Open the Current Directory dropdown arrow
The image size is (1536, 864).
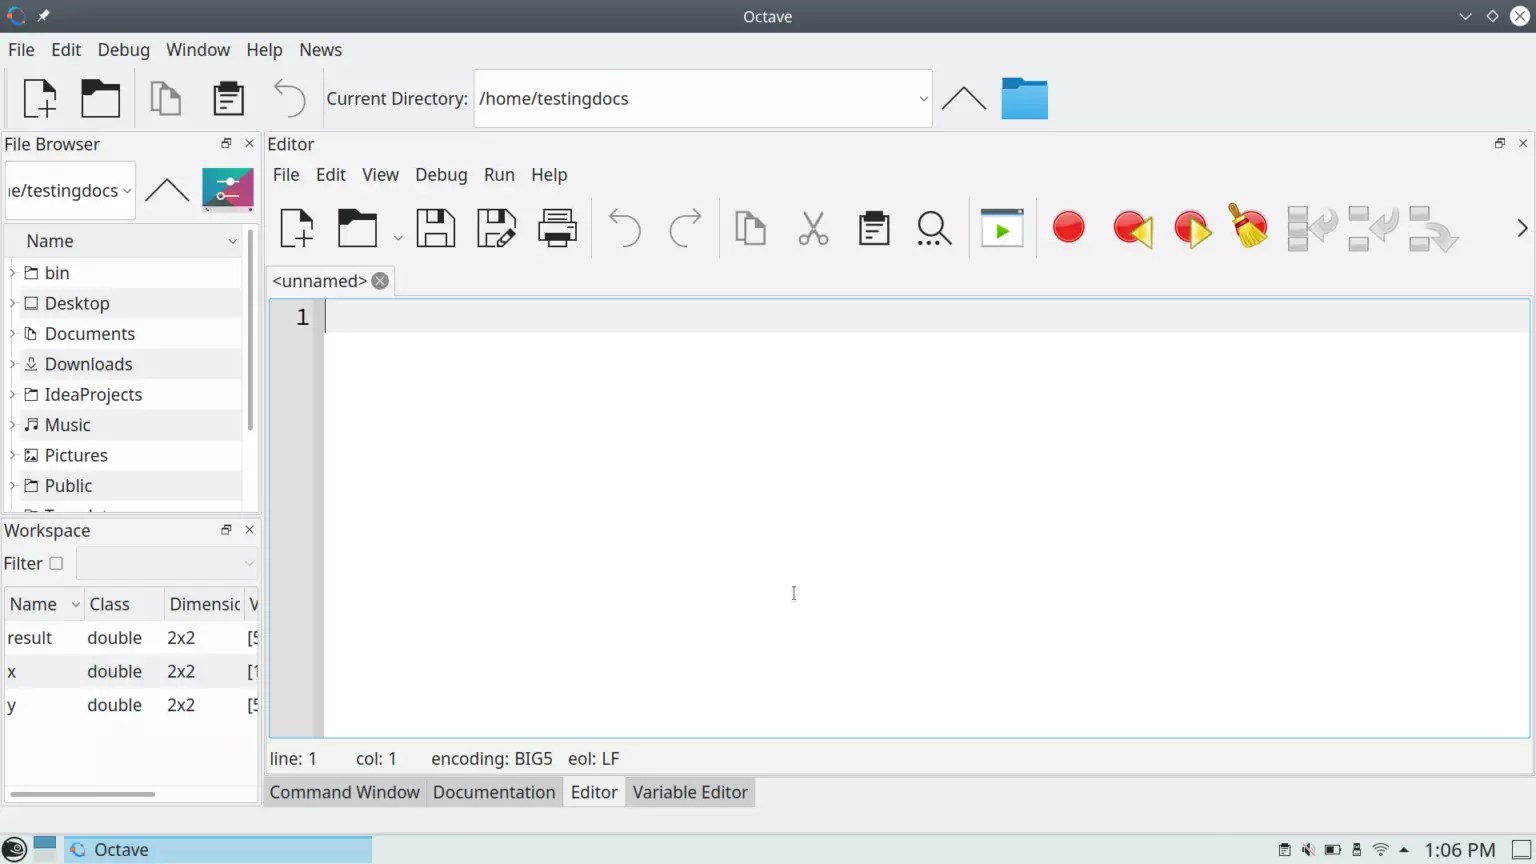[922, 98]
